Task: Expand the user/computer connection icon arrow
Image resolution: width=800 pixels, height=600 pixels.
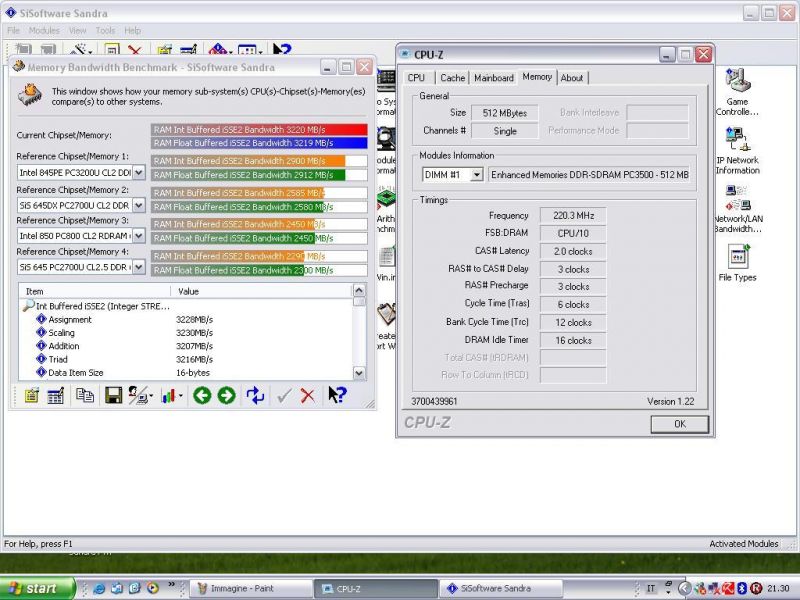Action: (151, 395)
